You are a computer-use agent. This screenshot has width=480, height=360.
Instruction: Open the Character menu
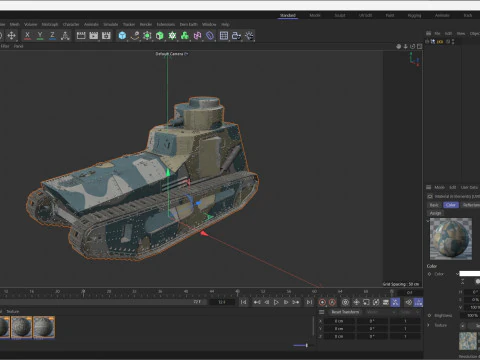pyautogui.click(x=71, y=24)
